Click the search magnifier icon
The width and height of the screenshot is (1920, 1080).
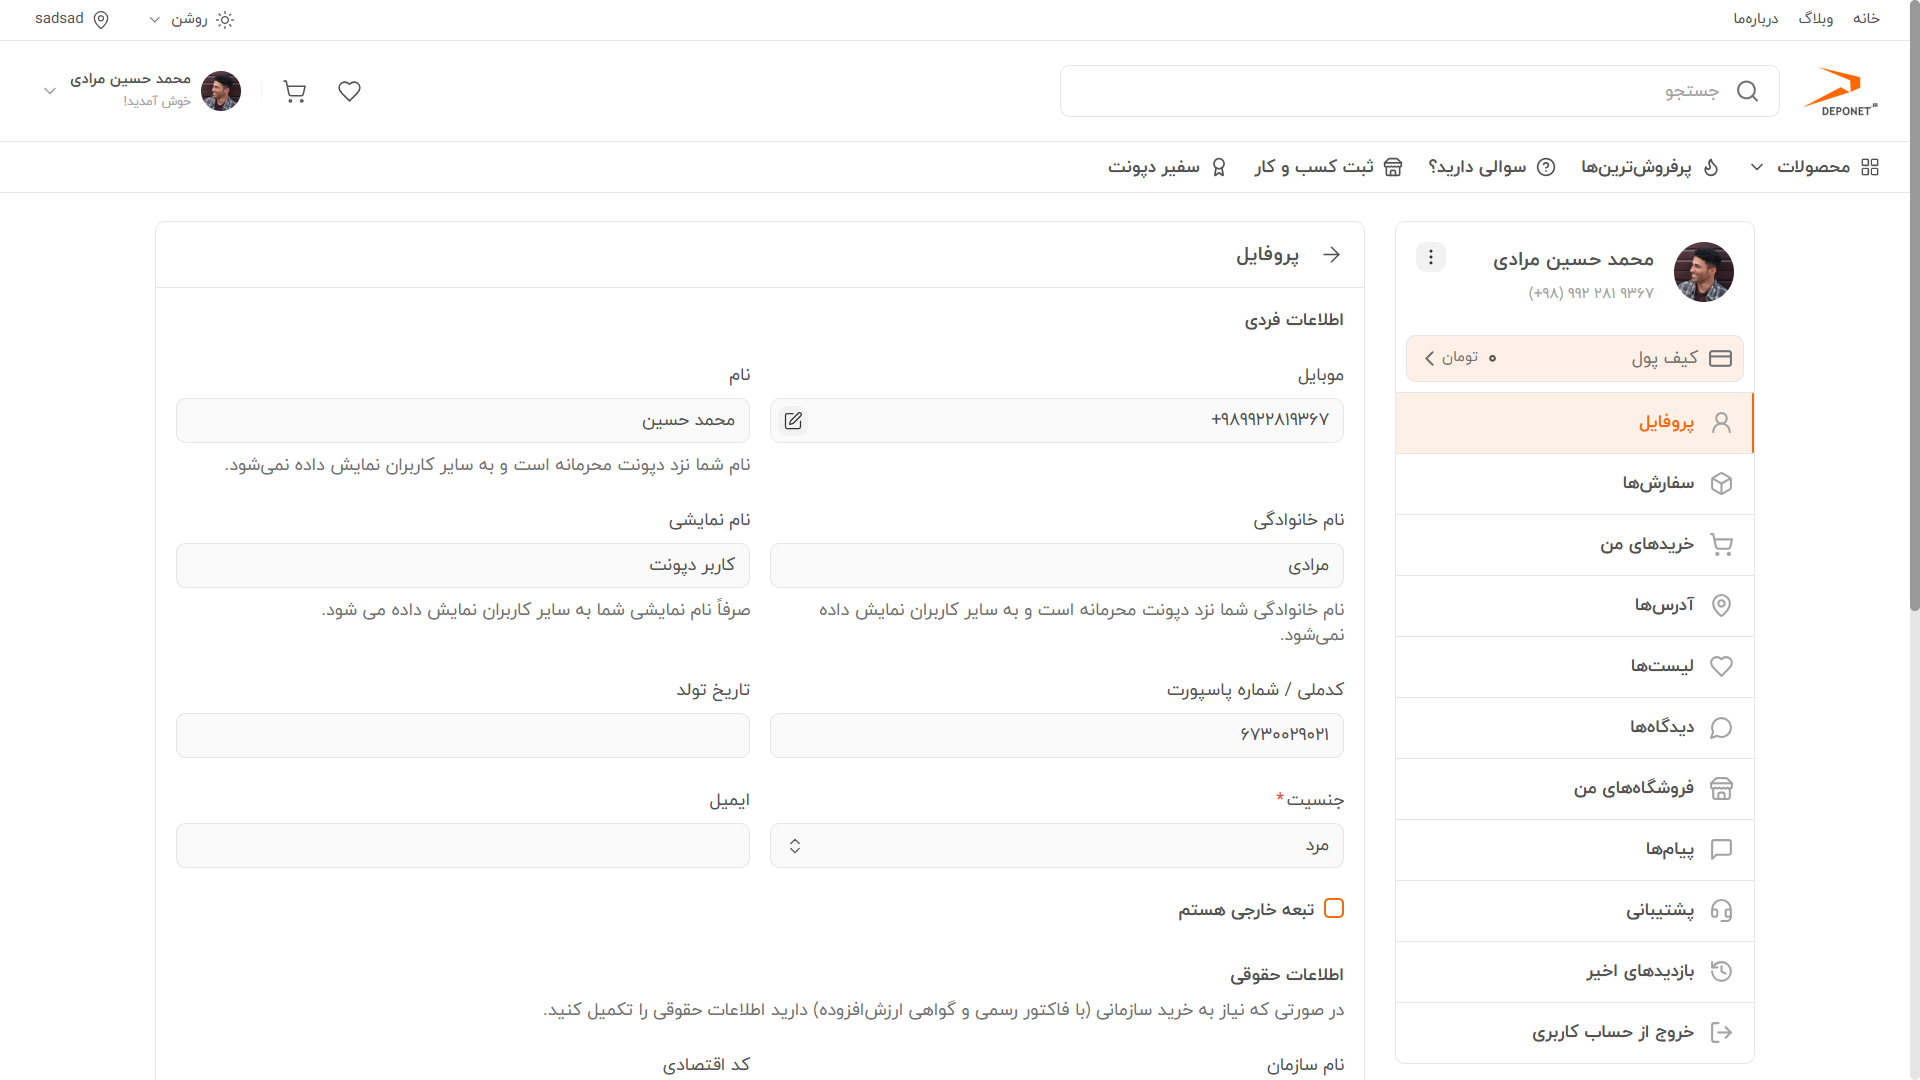(x=1747, y=91)
